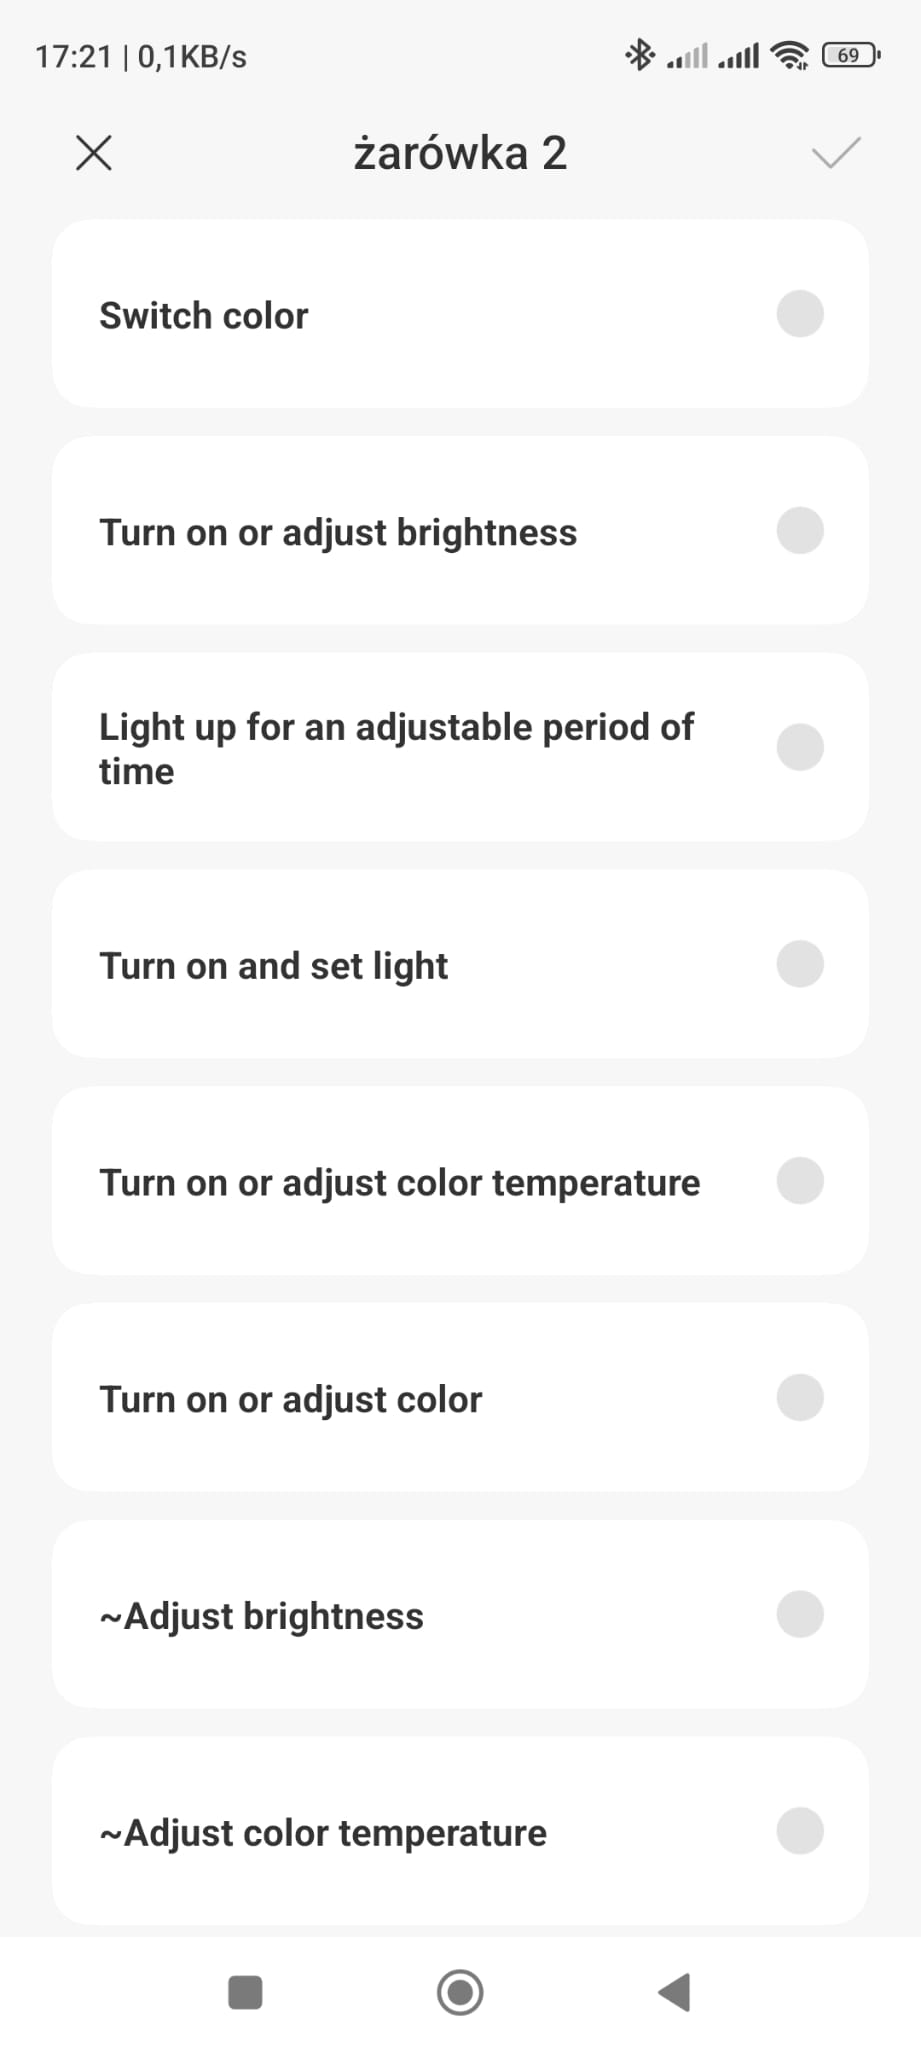The image size is (921, 2048).
Task: Select radio for Light up for adjustable period
Action: click(x=800, y=747)
